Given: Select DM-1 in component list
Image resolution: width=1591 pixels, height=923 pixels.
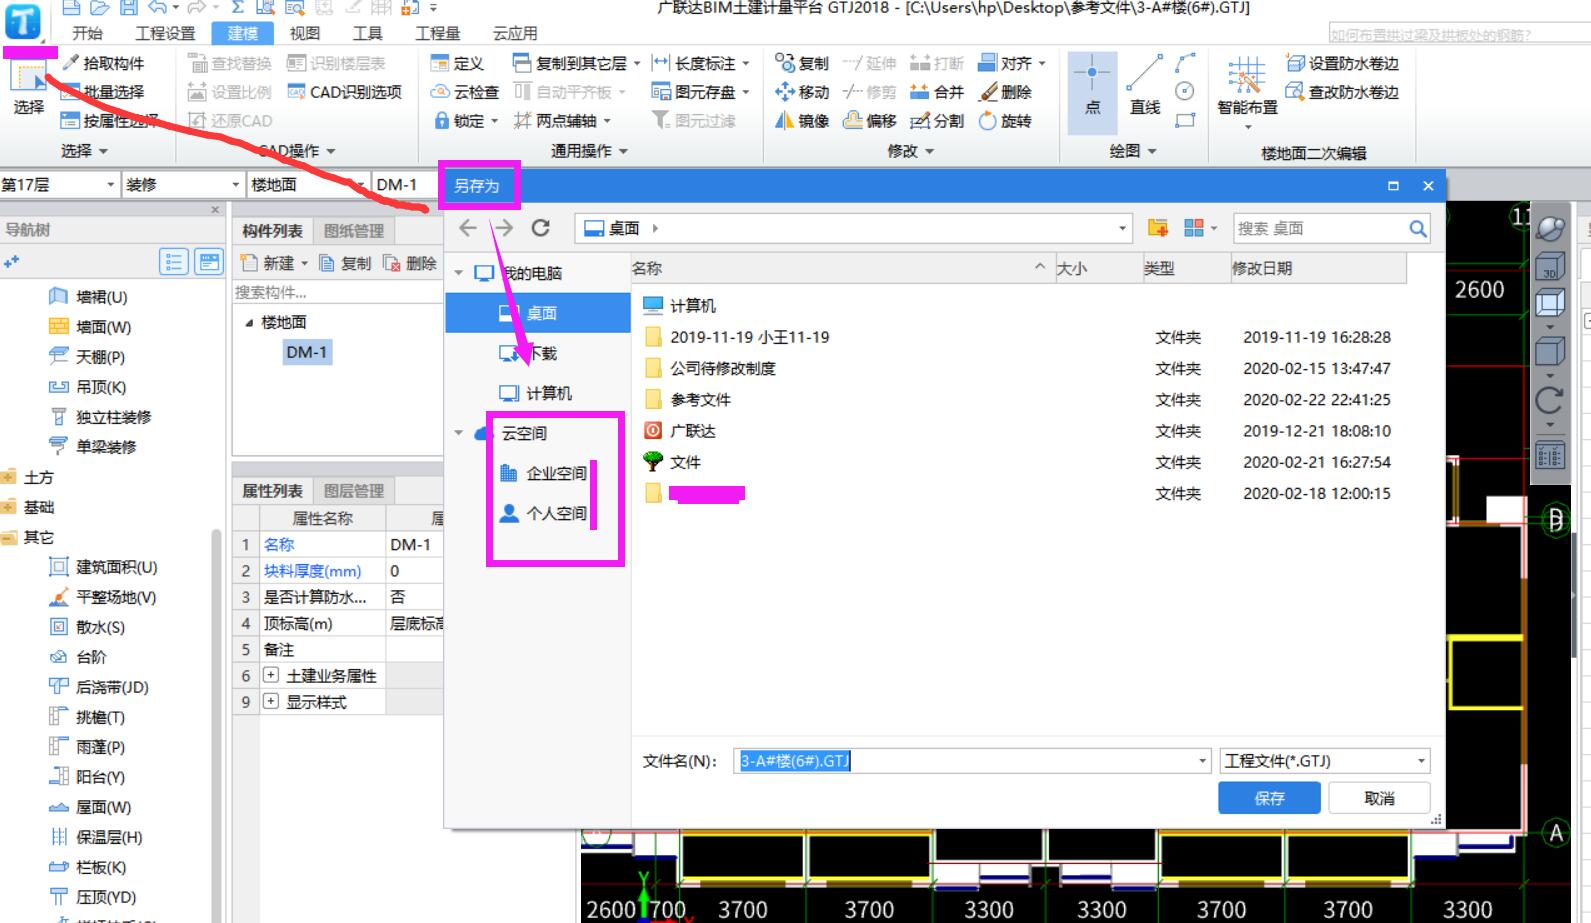Looking at the screenshot, I should click(306, 352).
